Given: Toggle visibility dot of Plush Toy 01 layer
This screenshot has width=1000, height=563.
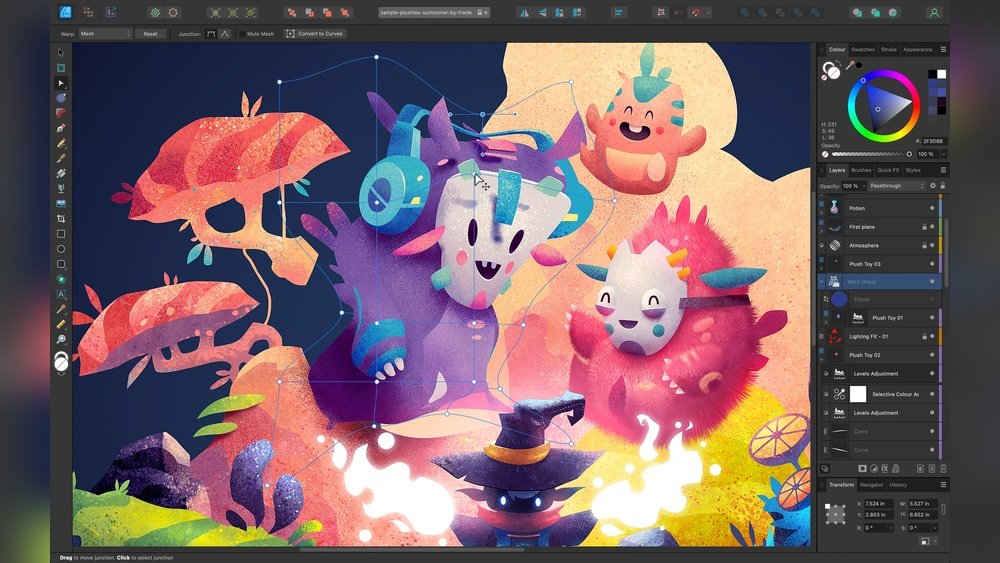Looking at the screenshot, I should tap(932, 318).
